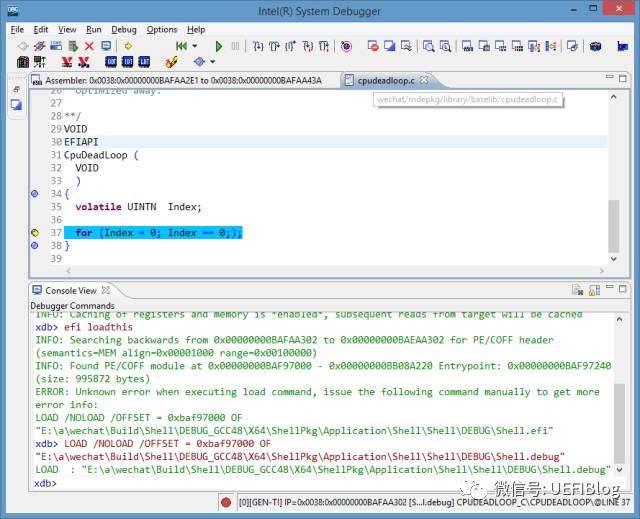640x519 pixels.
Task: Close the Console View tab
Action: pyautogui.click(x=106, y=290)
